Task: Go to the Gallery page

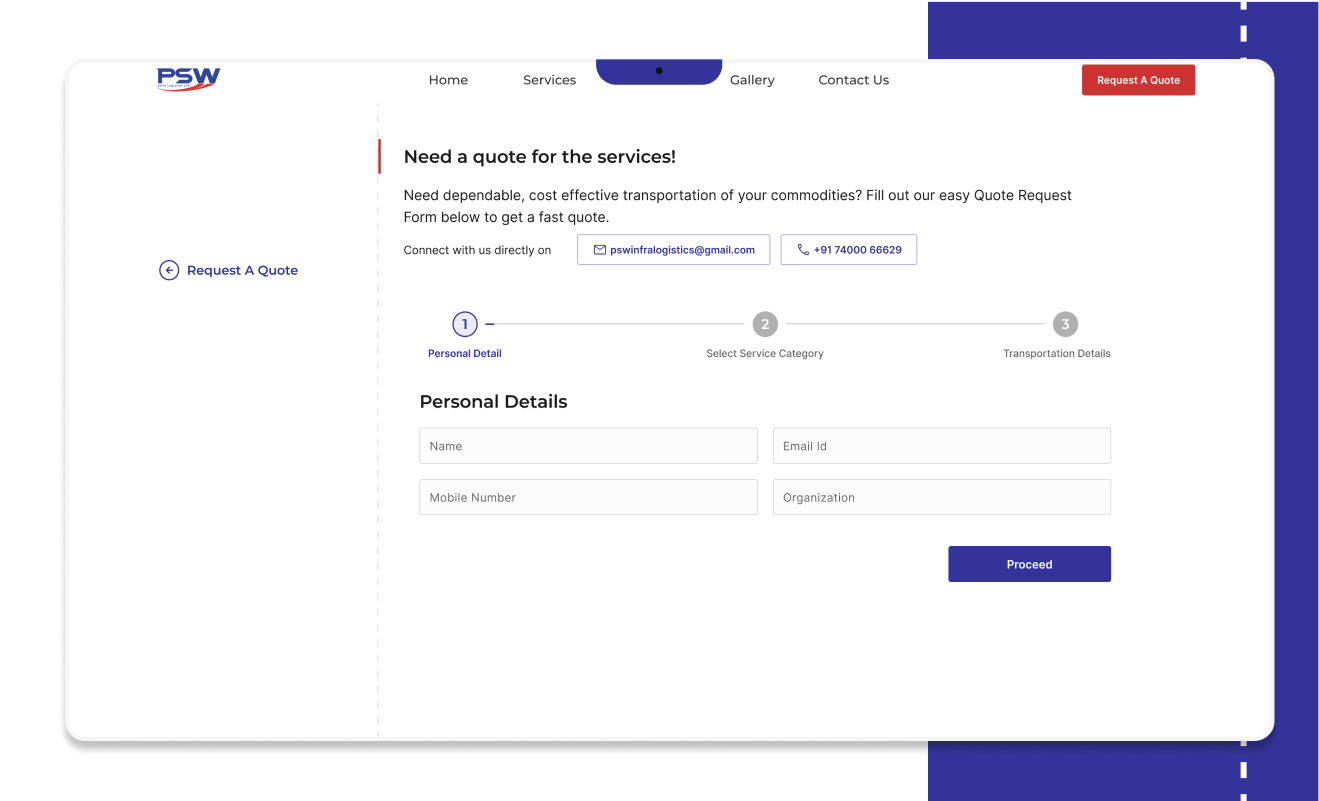Action: coord(752,80)
